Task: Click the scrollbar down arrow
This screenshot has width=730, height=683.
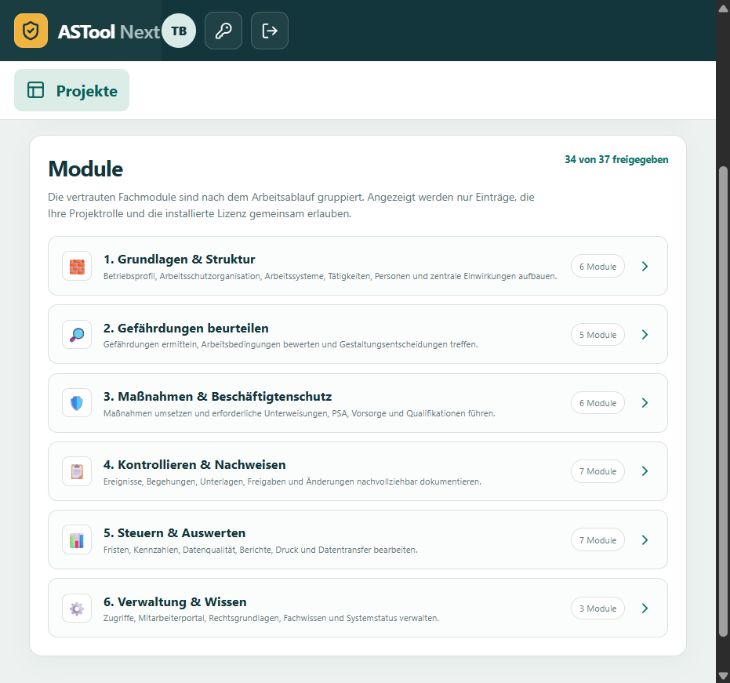Action: [x=723, y=676]
